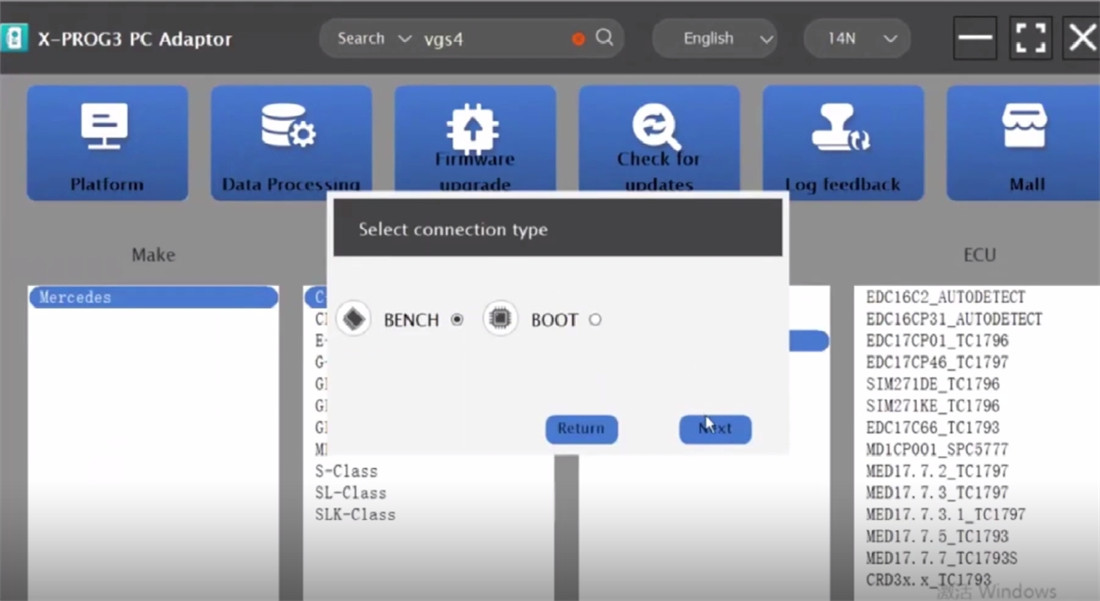Expand the Search type dropdown
Image resolution: width=1100 pixels, height=601 pixels.
coord(374,38)
